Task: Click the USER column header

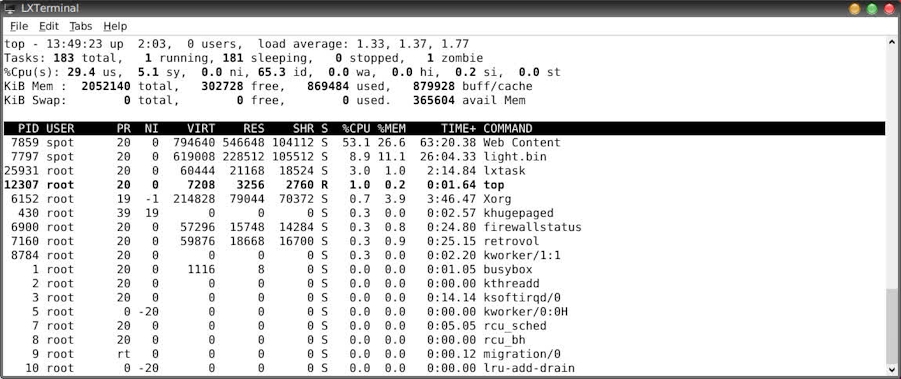Action: click(60, 129)
